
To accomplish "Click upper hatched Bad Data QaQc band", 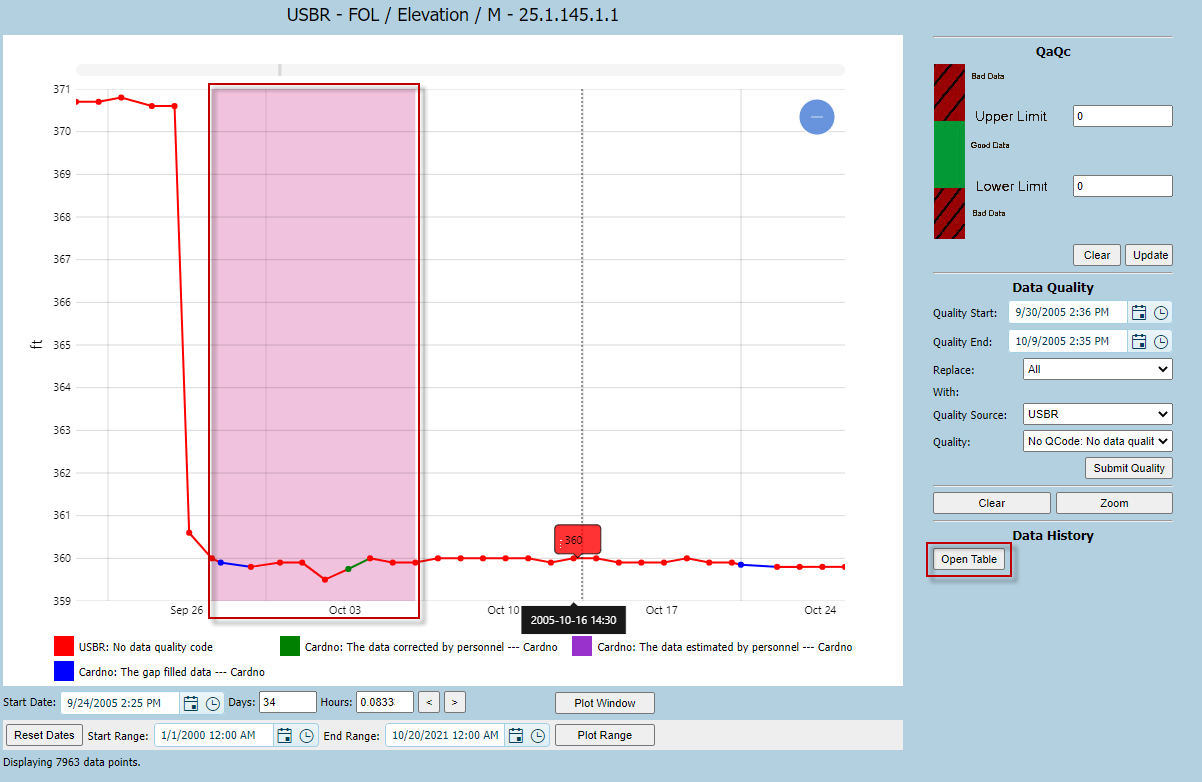I will (949, 93).
